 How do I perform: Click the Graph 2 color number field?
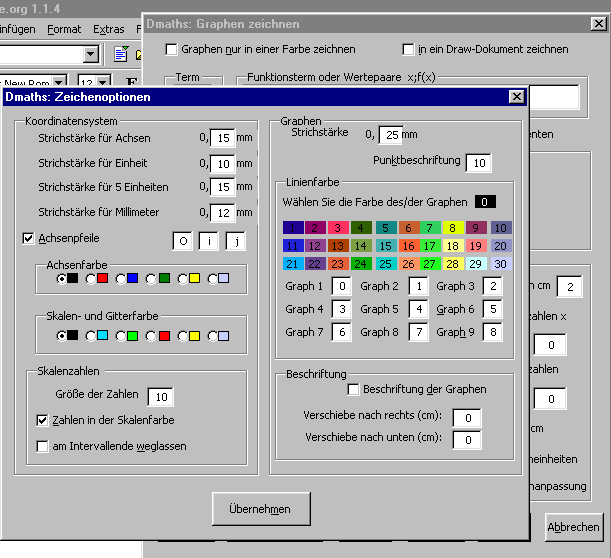pyautogui.click(x=419, y=286)
